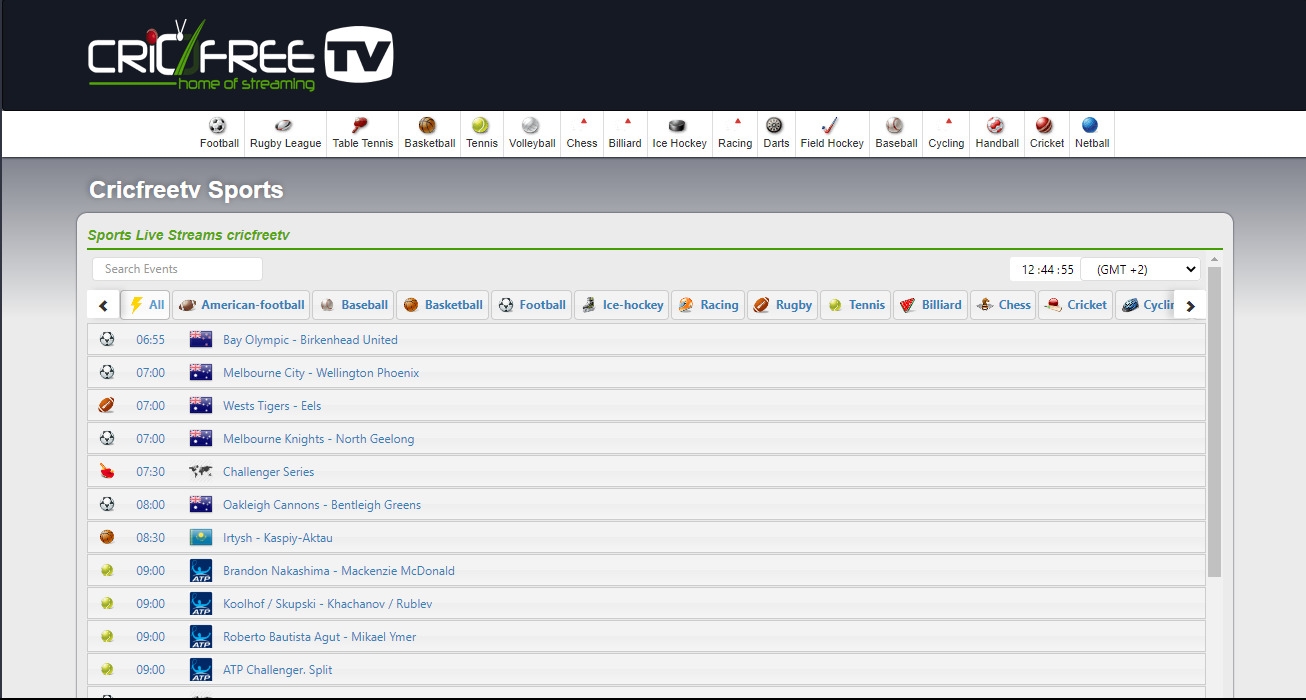Viewport: 1306px width, 700px height.
Task: Filter events by Tennis tab
Action: click(856, 305)
